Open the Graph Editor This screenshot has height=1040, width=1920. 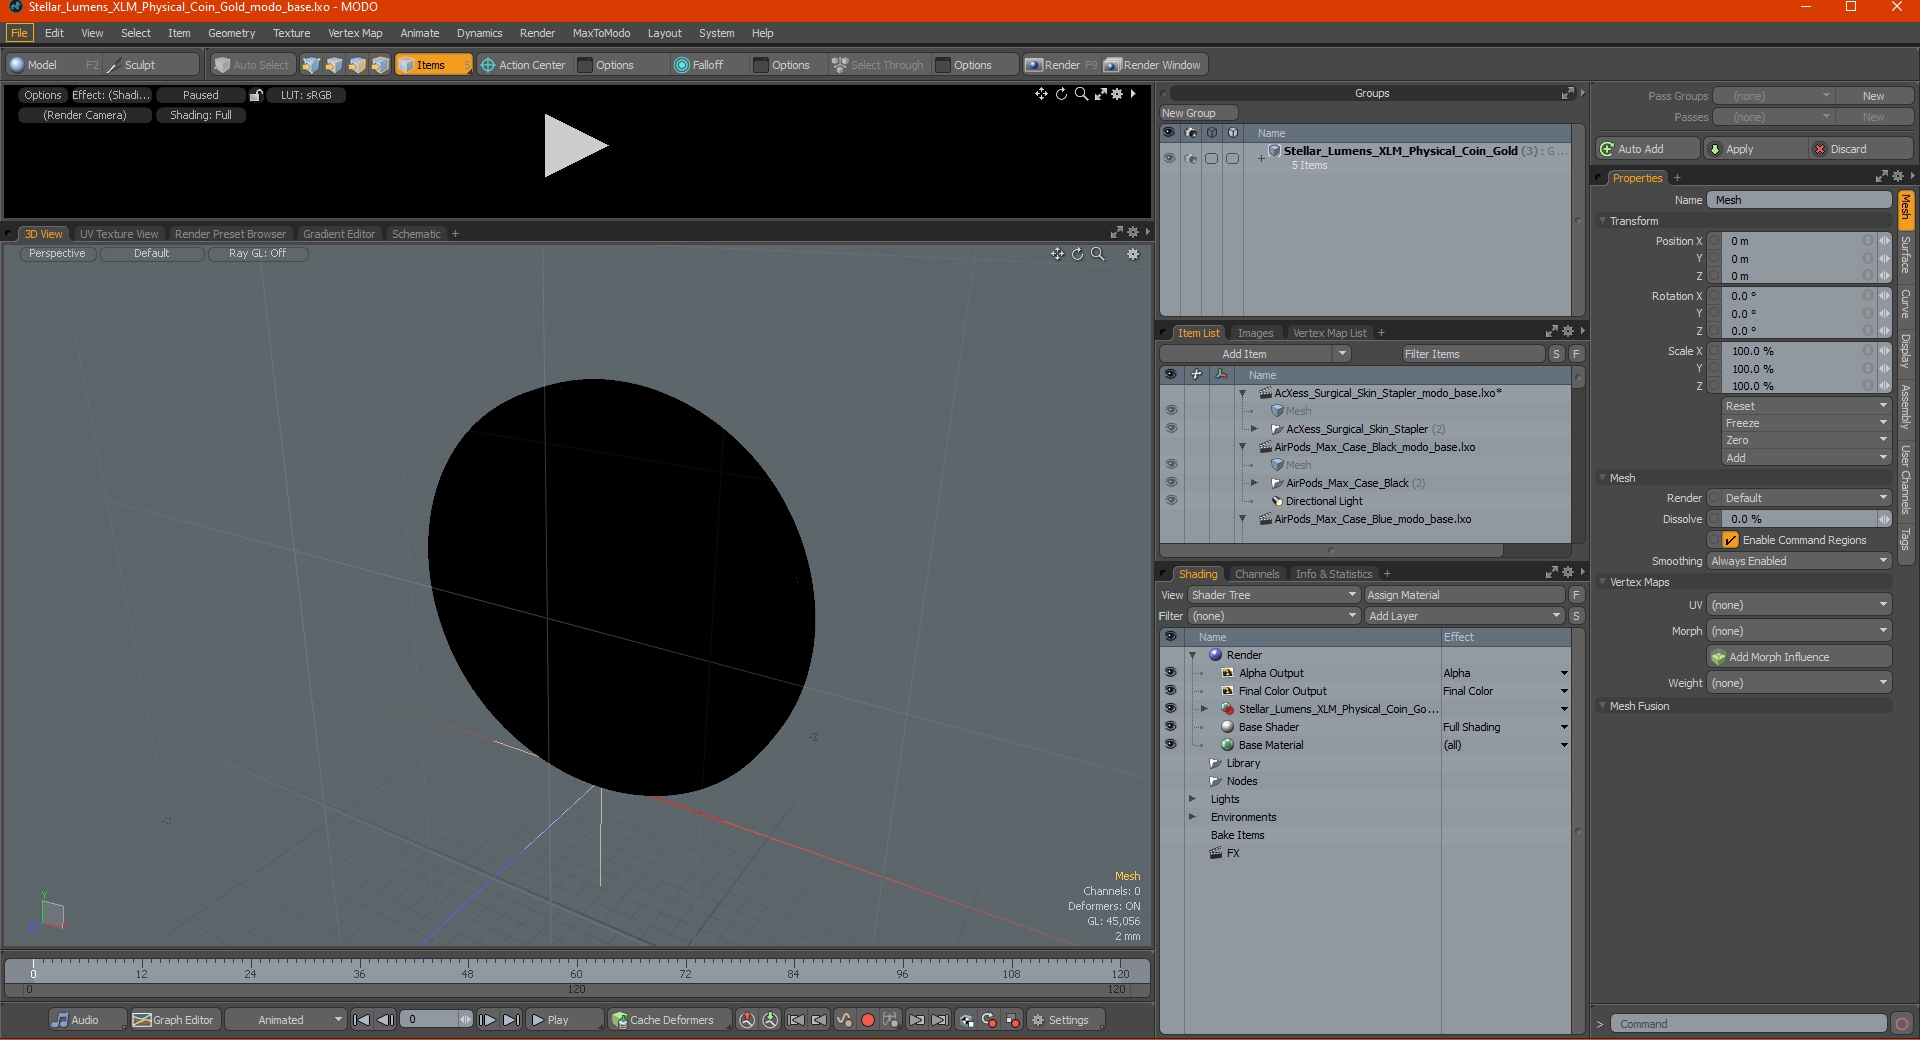174,1020
